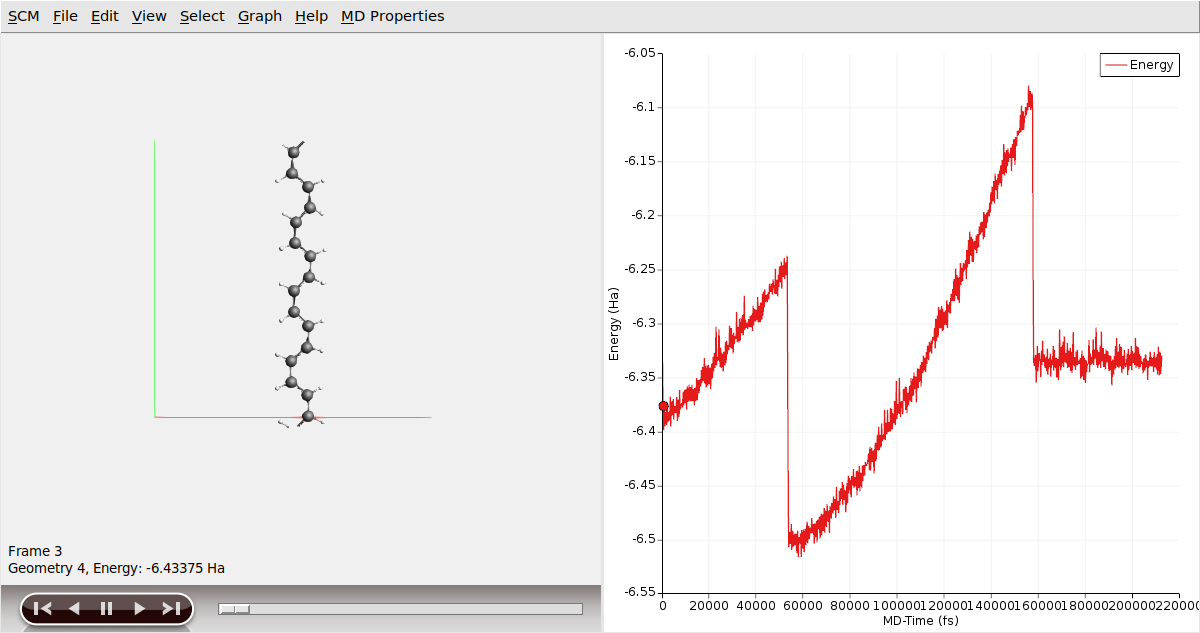Image resolution: width=1200 pixels, height=633 pixels.
Task: Open the Select menu
Action: 202,16
